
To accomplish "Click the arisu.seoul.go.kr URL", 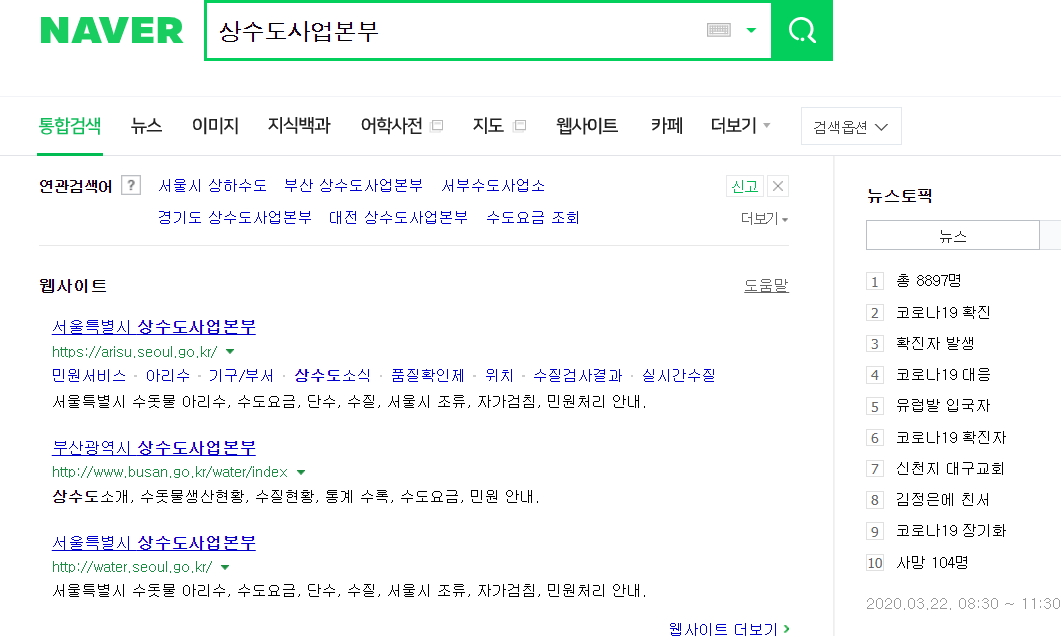I will pos(135,352).
